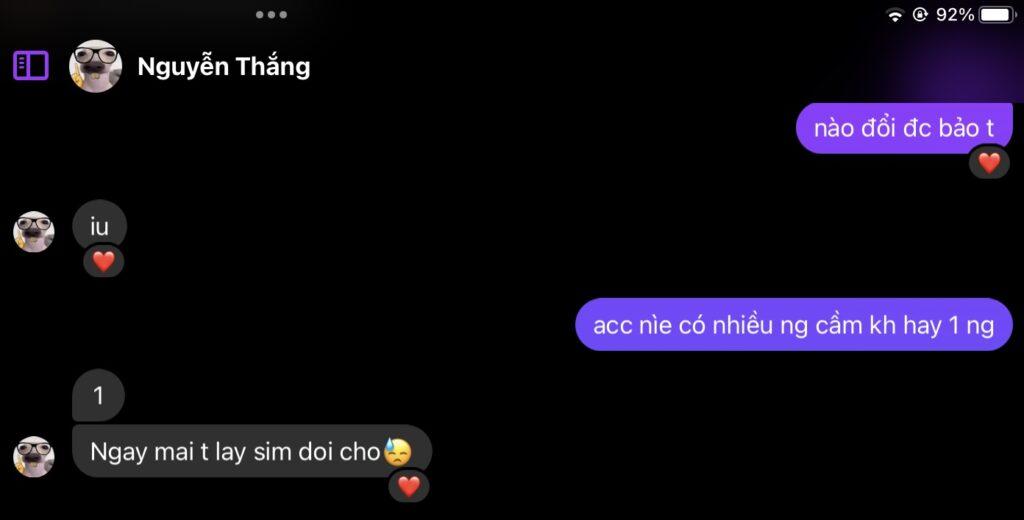Select the "acc nìe có nhiều ng cầm" bubble
This screenshot has height=520, width=1024.
coord(793,325)
